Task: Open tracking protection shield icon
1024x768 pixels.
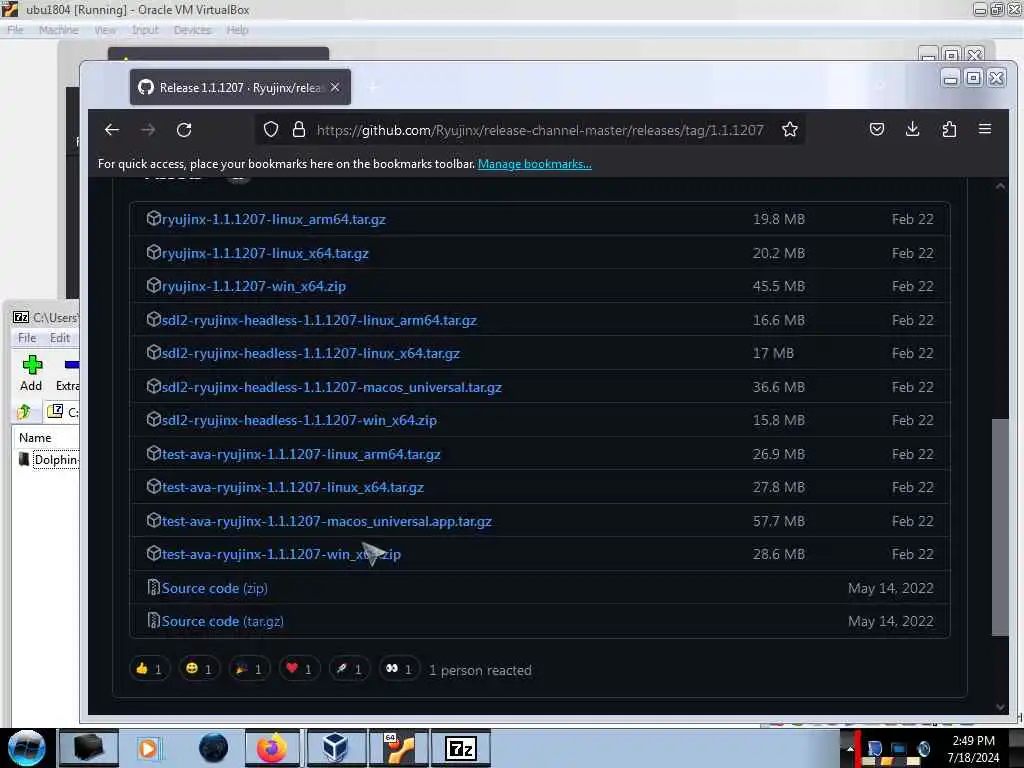Action: pyautogui.click(x=270, y=129)
